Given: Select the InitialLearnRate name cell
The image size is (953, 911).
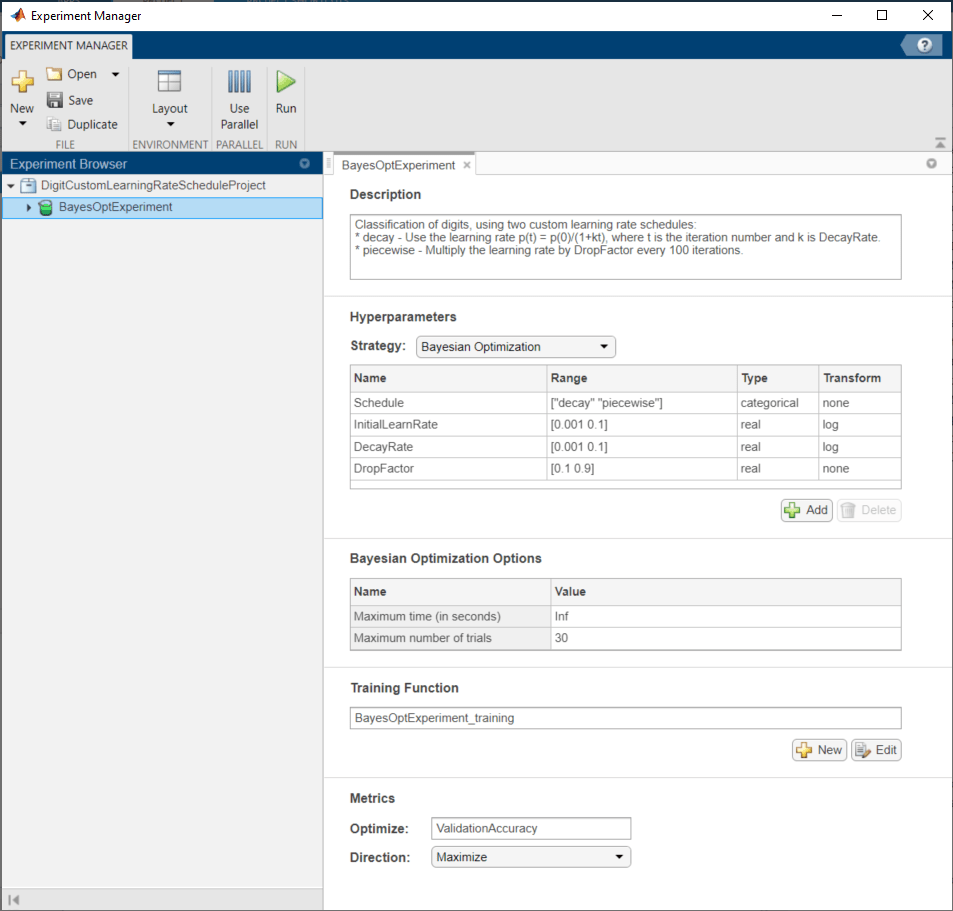Looking at the screenshot, I should (449, 425).
